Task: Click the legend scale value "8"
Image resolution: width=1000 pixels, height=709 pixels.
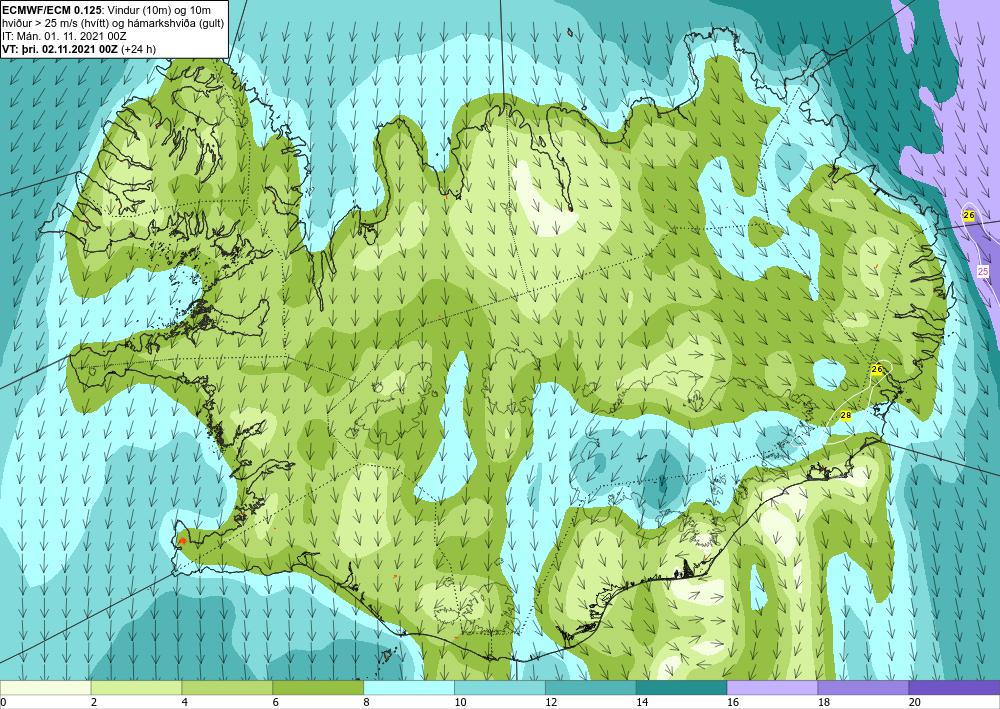Action: [366, 703]
